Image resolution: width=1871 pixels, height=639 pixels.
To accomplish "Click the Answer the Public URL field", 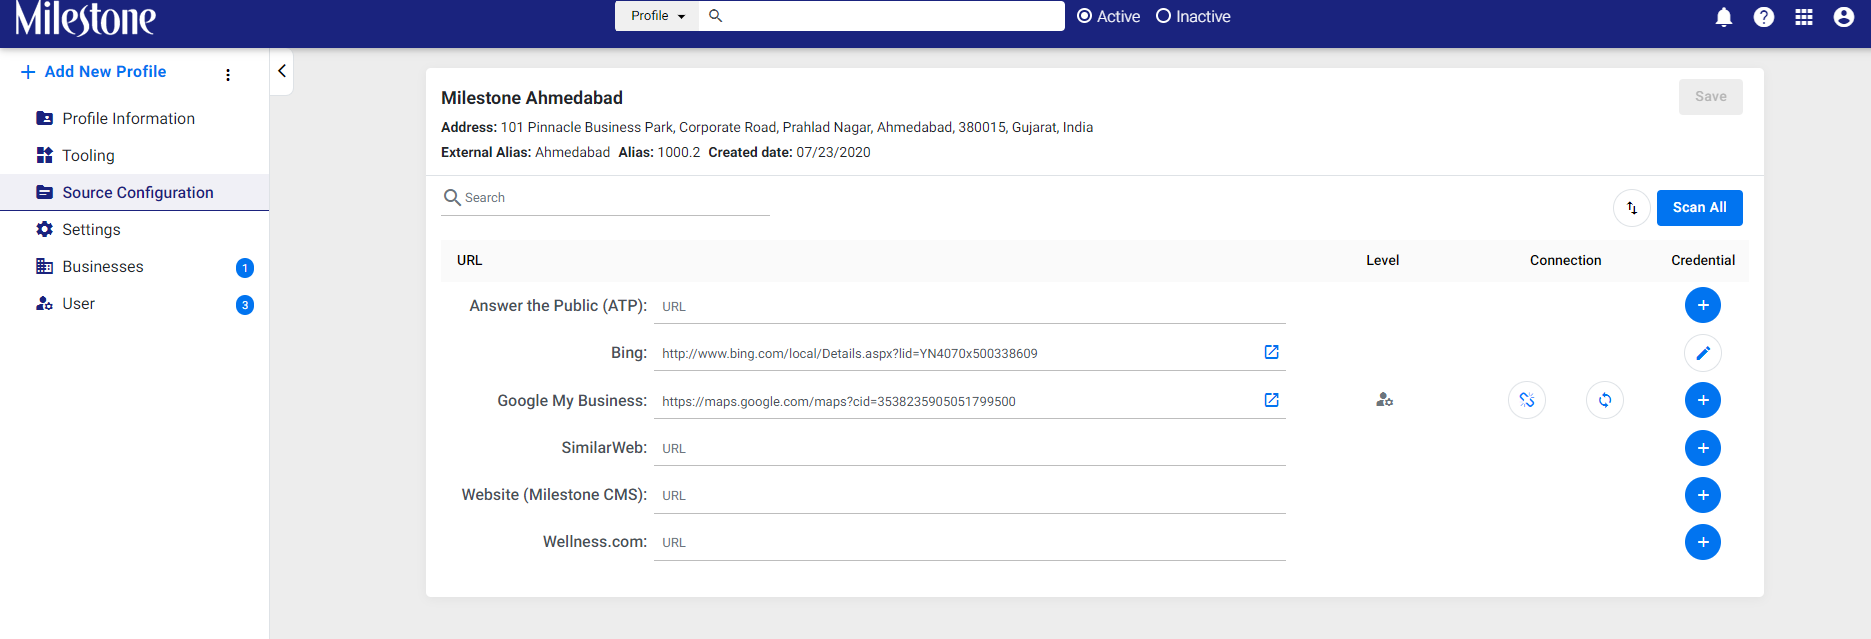I will 969,307.
